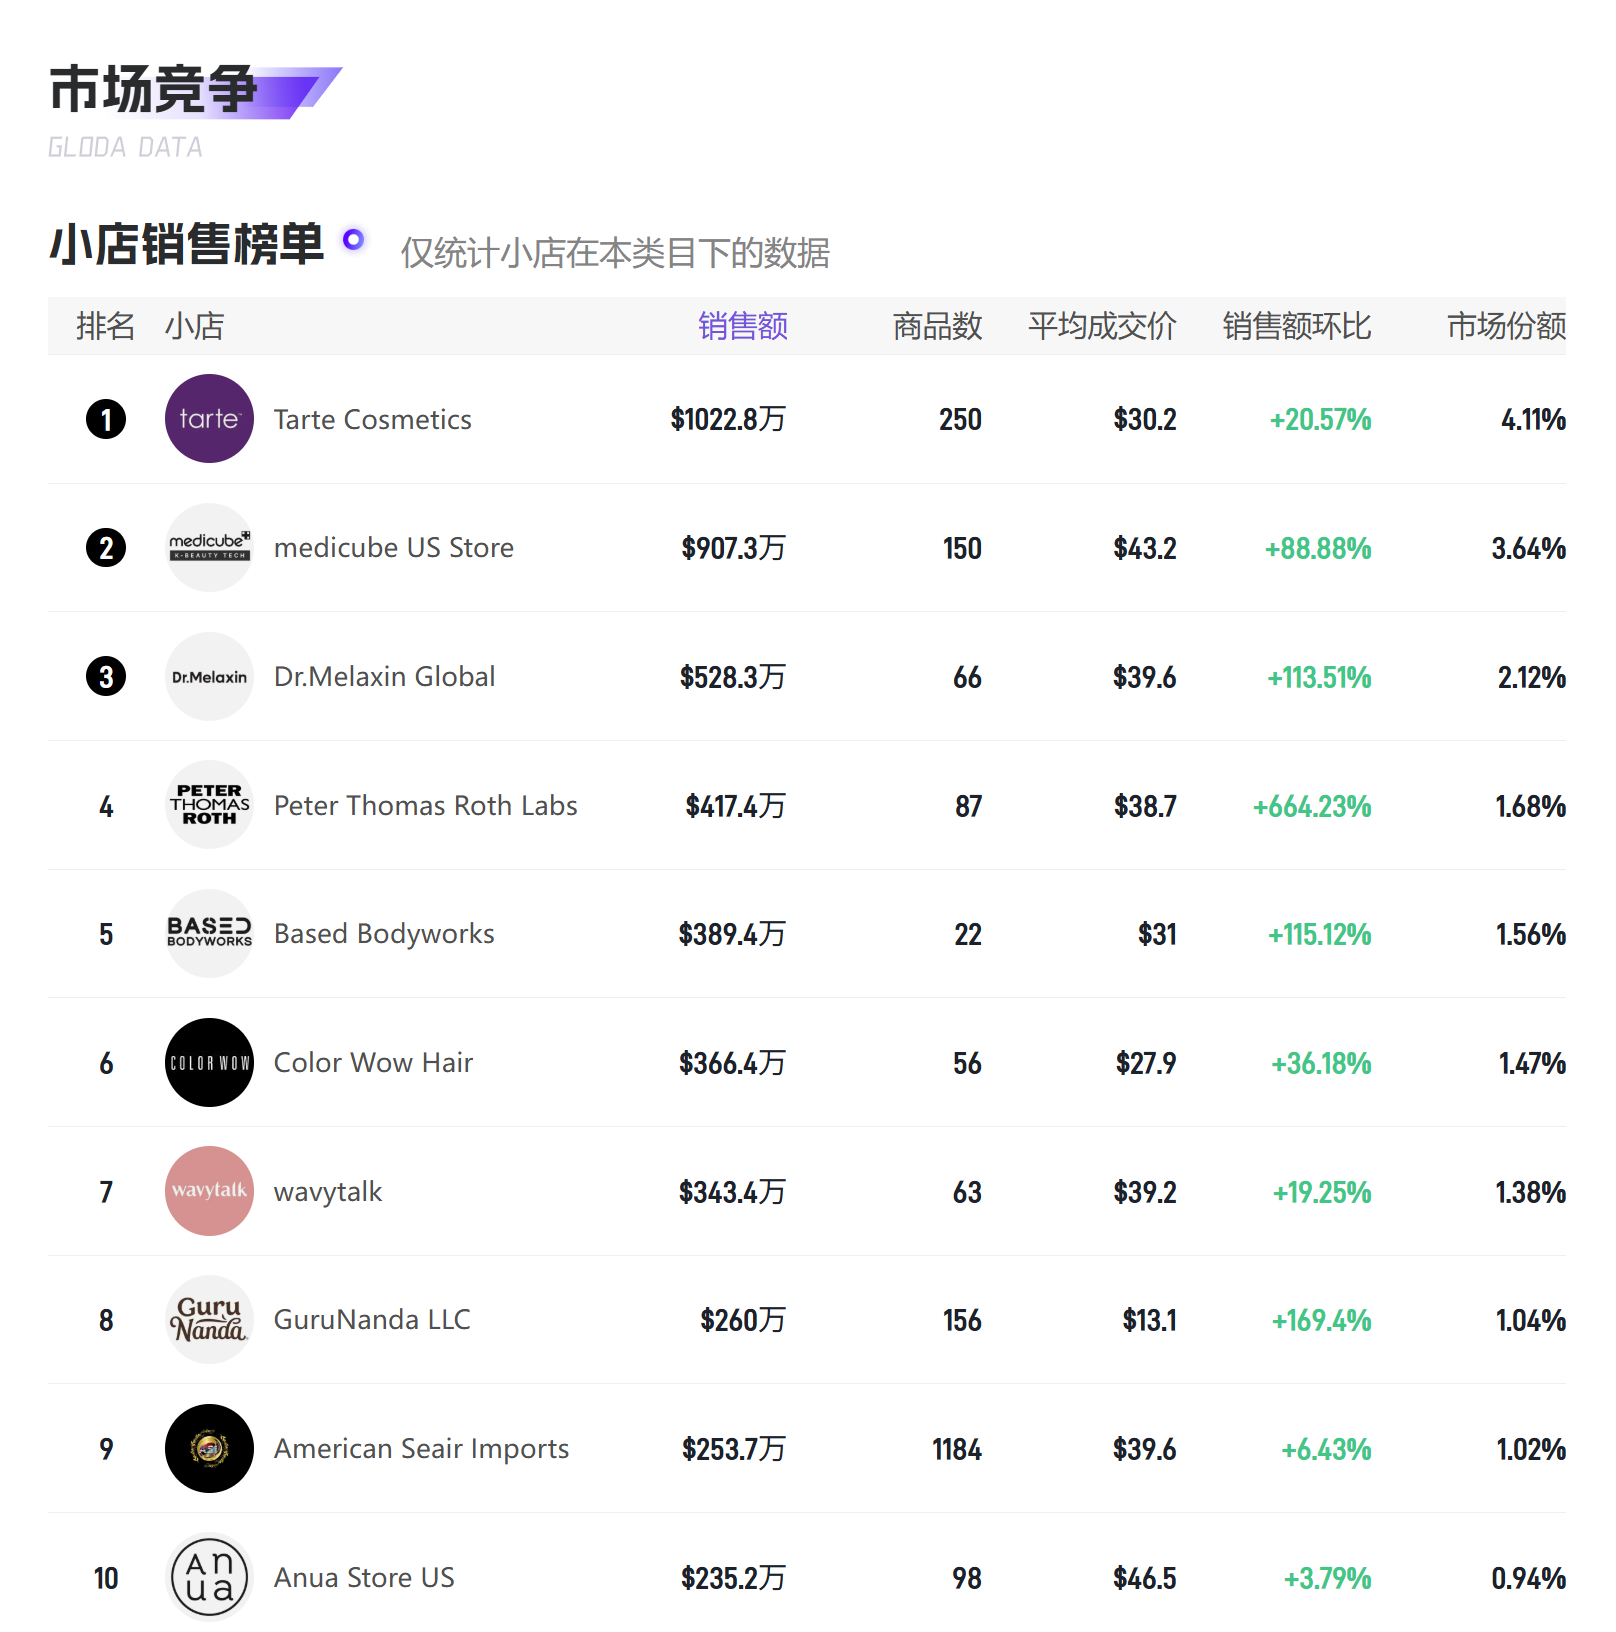Click growth value +20.57%
1616x1632 pixels.
[1321, 419]
